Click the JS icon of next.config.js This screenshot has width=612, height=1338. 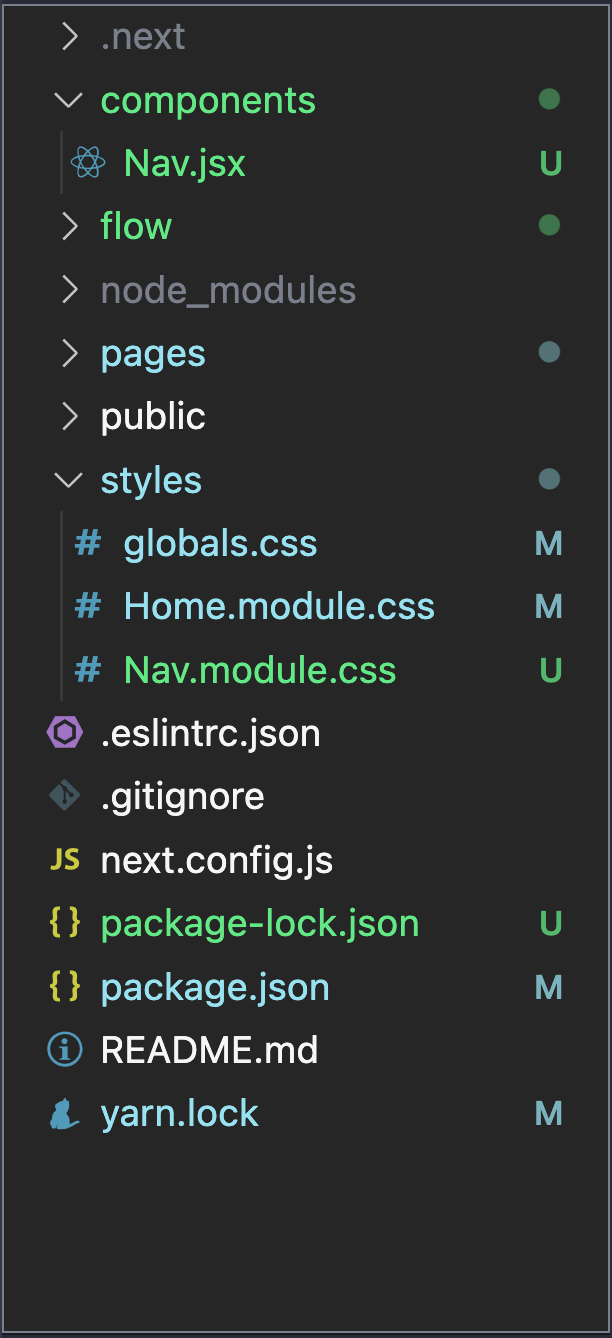[x=65, y=859]
